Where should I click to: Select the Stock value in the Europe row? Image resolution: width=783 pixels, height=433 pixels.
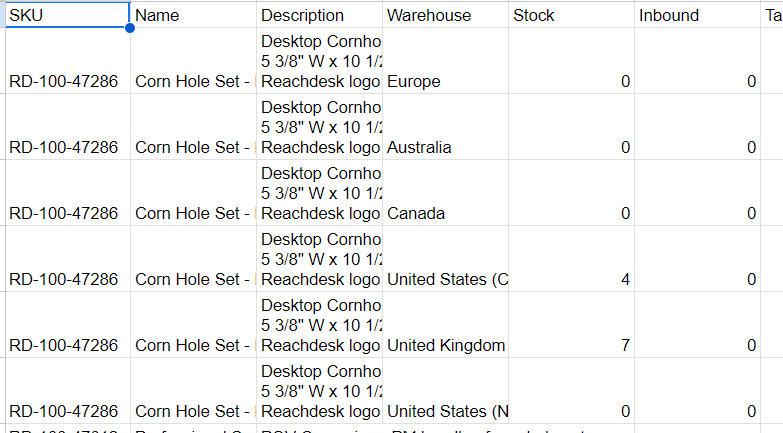tap(571, 81)
